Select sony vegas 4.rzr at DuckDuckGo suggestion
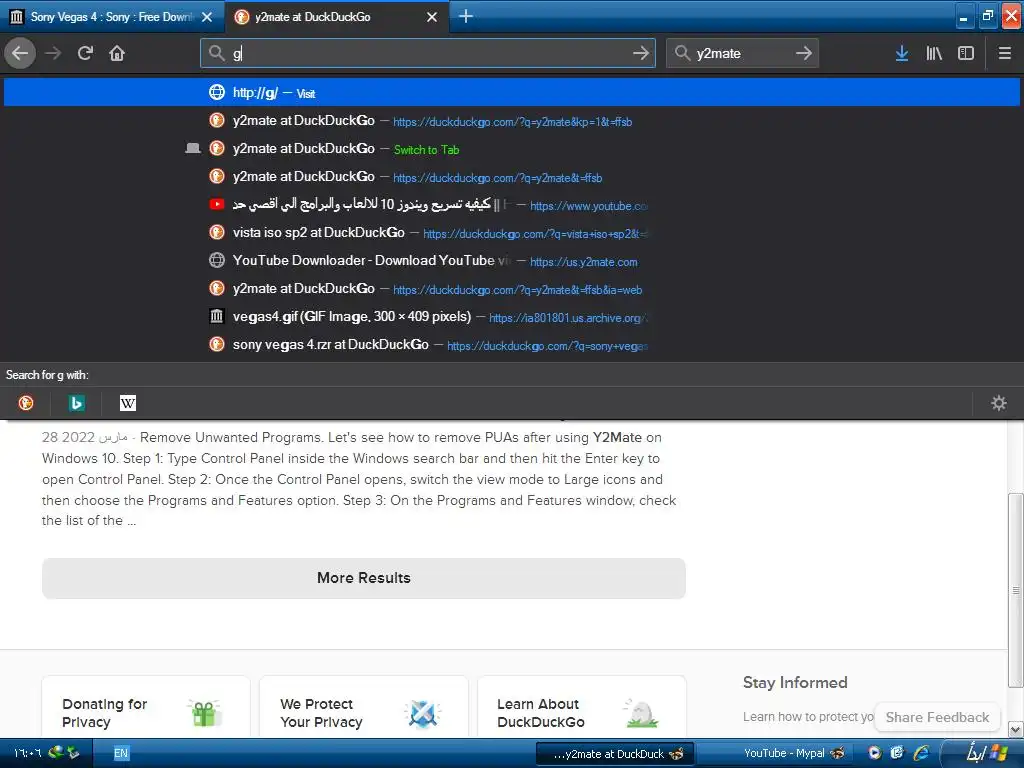Image resolution: width=1024 pixels, height=768 pixels. click(x=512, y=345)
